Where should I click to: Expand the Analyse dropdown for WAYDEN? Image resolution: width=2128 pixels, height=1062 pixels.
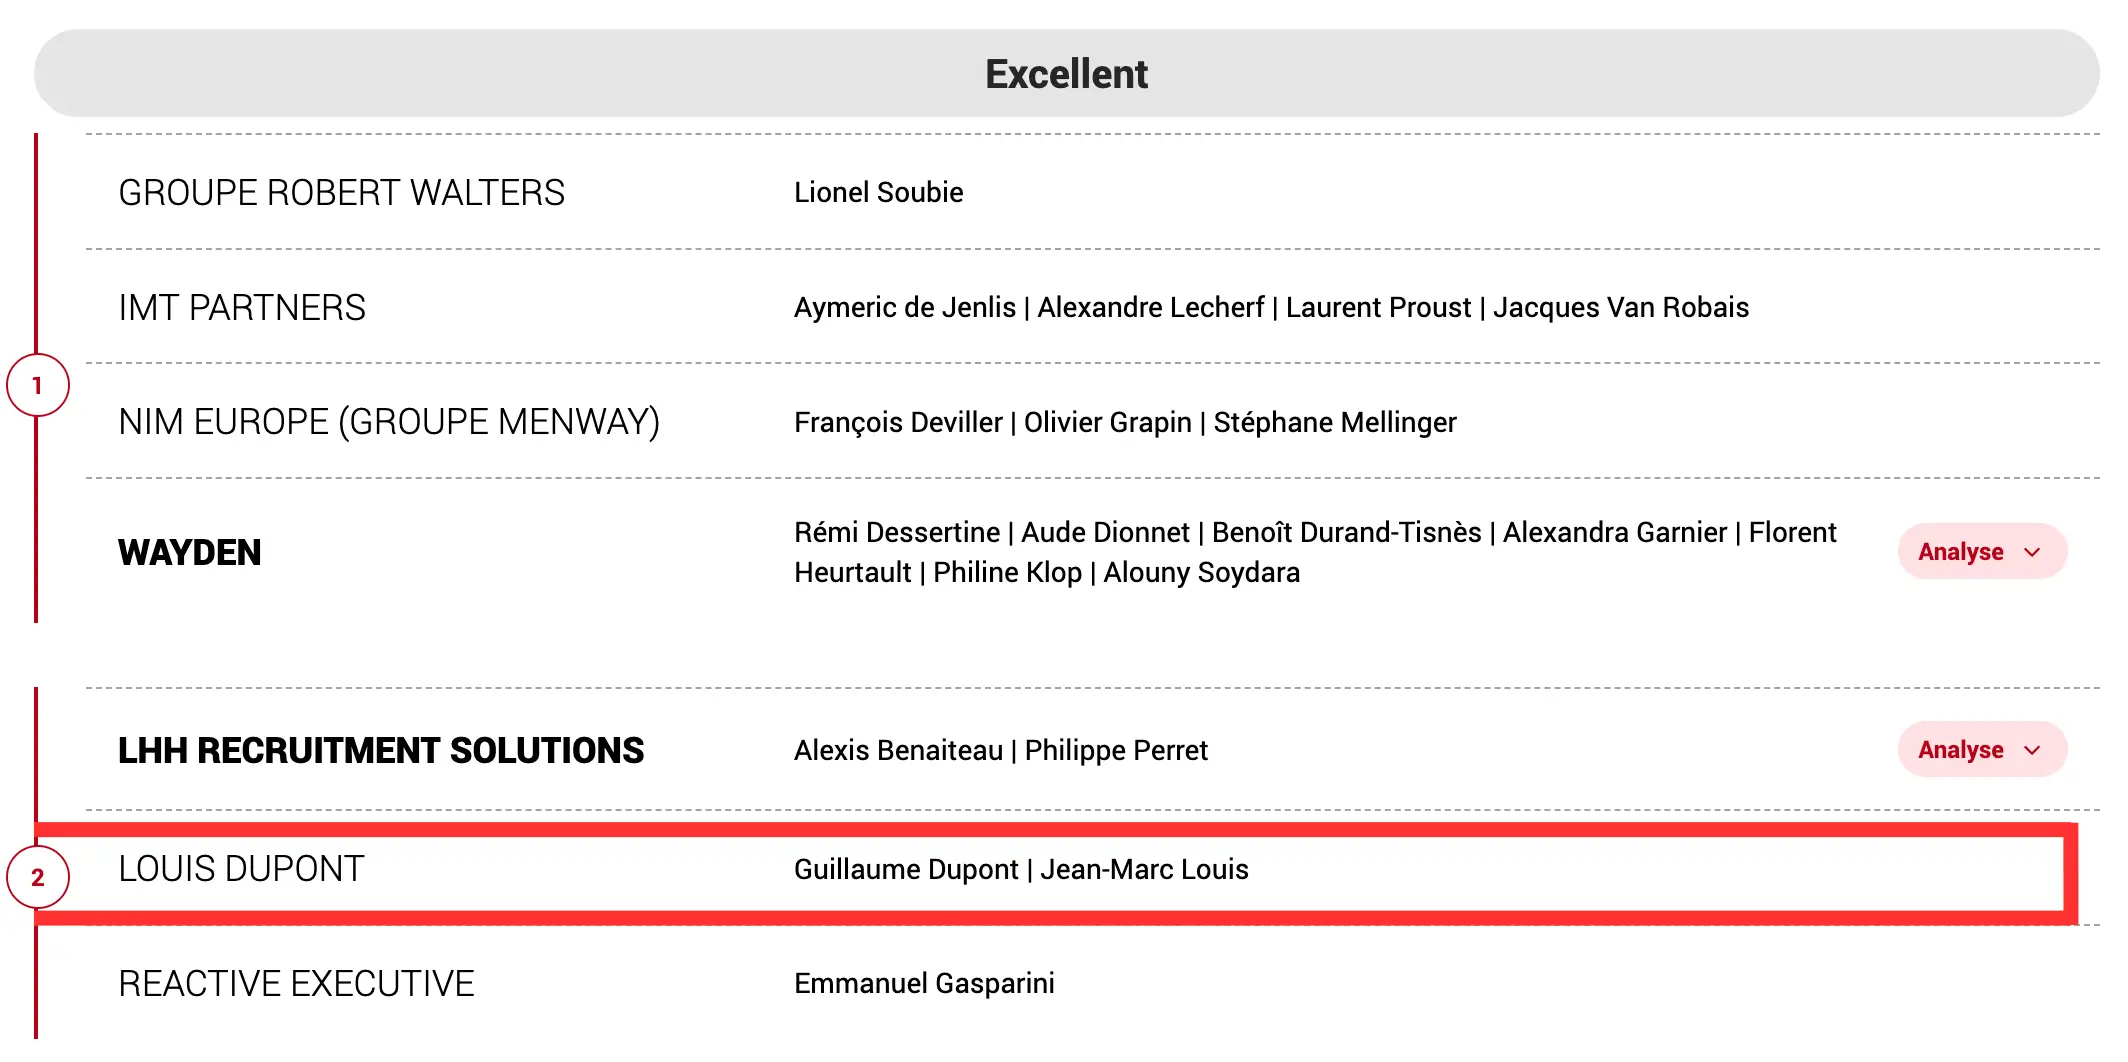click(1980, 552)
